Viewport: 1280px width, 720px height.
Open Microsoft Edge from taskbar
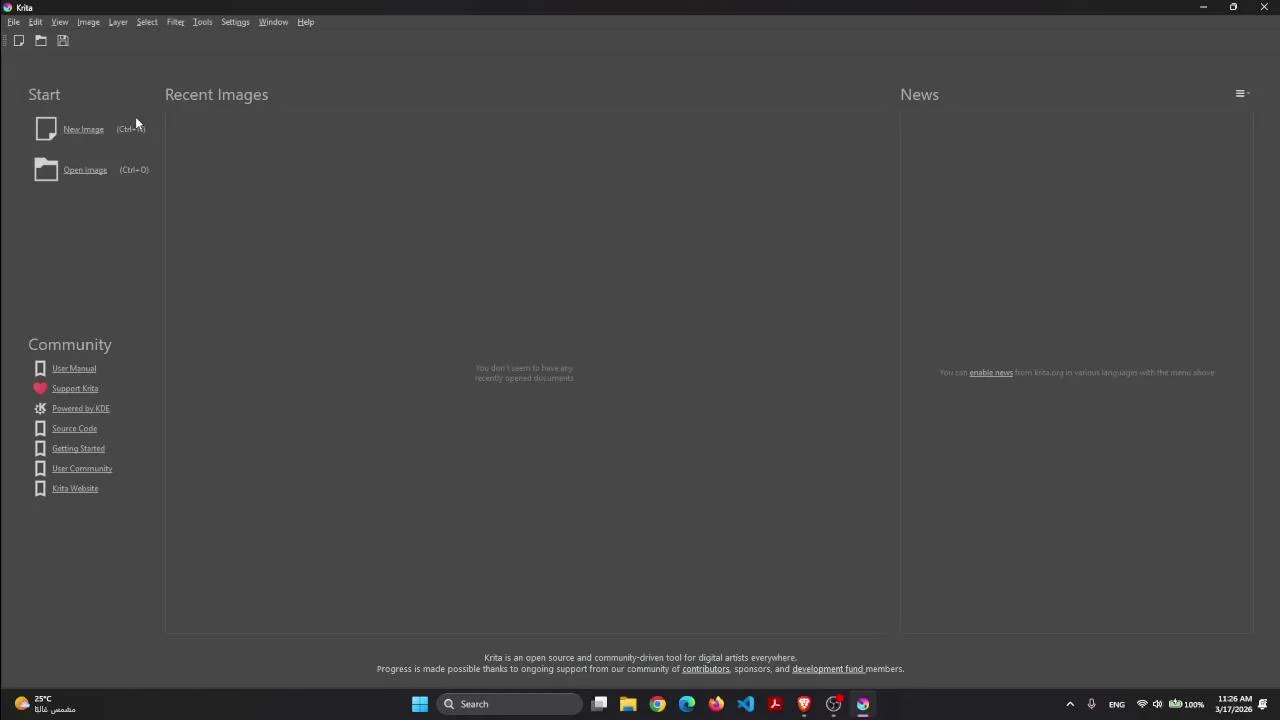pos(687,704)
